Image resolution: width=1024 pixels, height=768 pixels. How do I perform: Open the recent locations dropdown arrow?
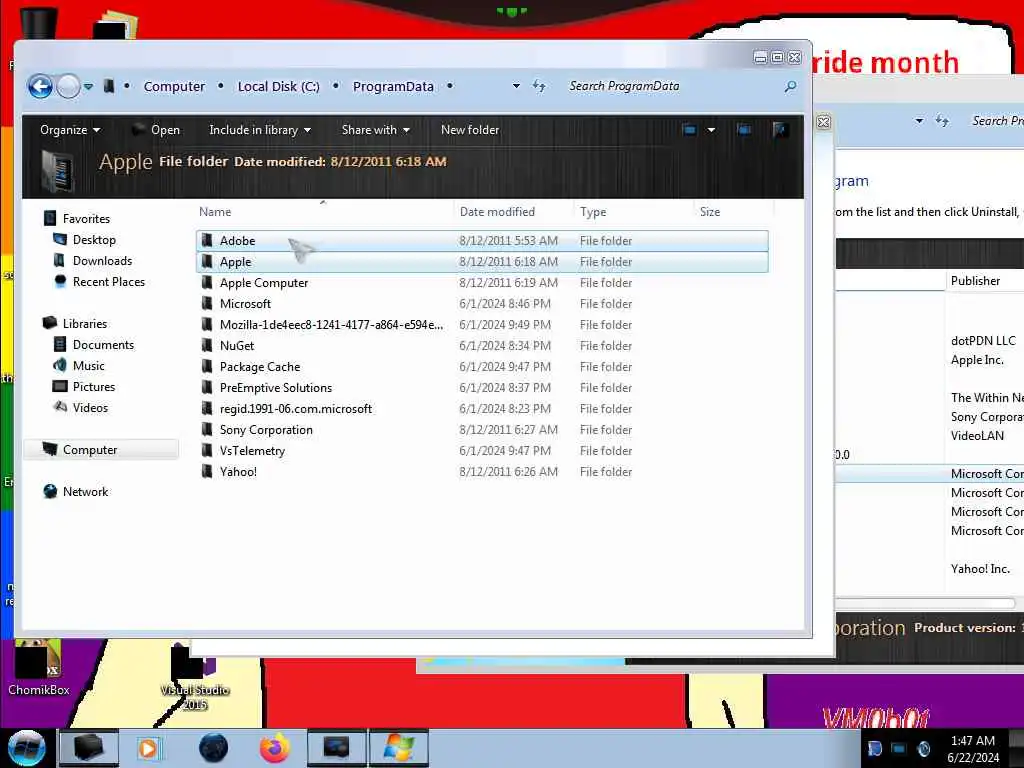point(88,86)
